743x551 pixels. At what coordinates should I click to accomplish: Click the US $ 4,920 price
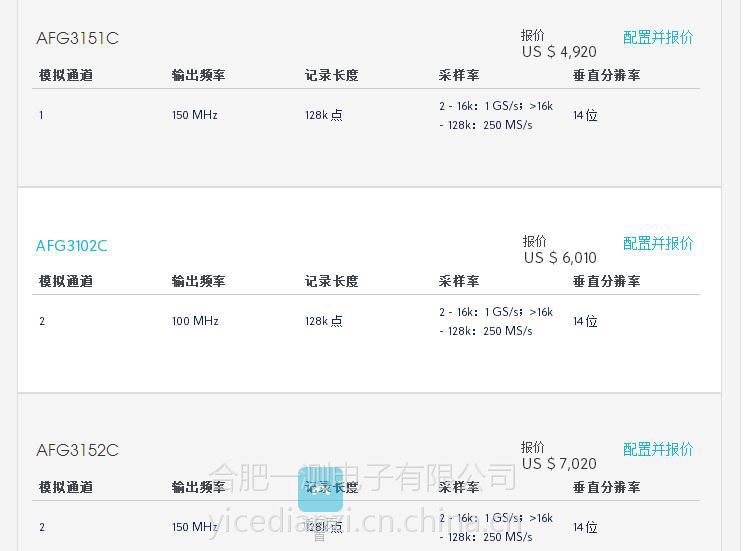coord(559,52)
